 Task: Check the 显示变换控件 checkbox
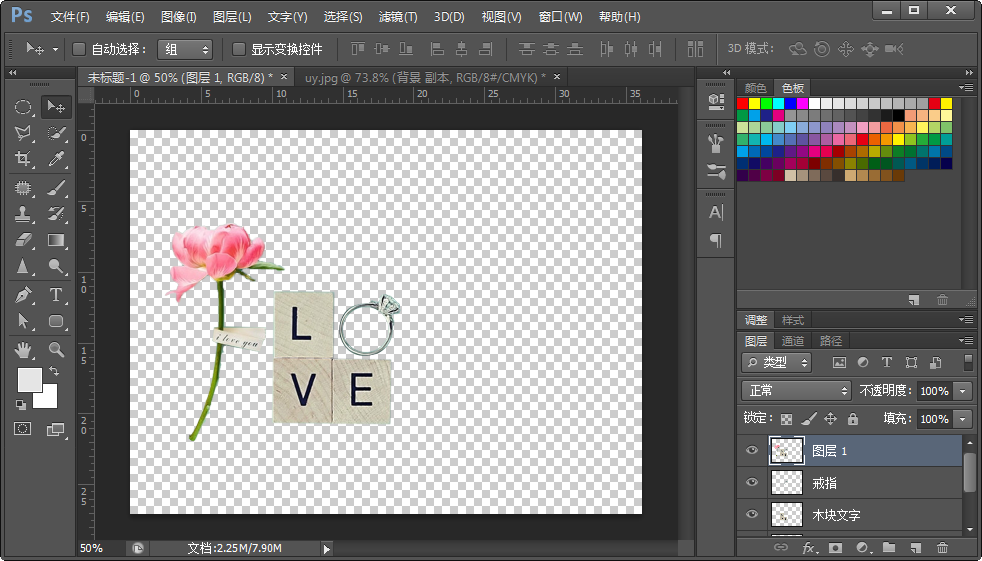point(239,49)
